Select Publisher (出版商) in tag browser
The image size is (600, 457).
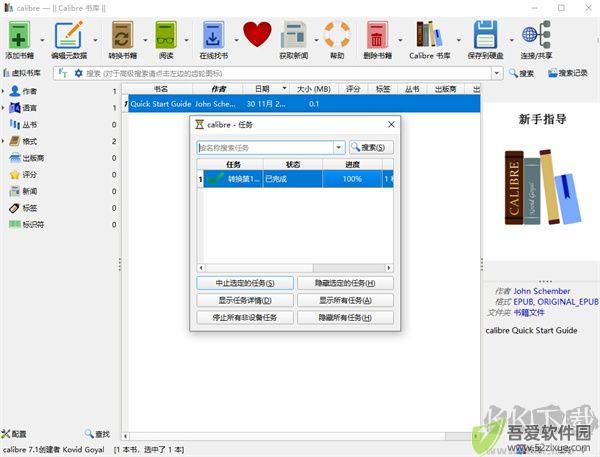click(33, 158)
